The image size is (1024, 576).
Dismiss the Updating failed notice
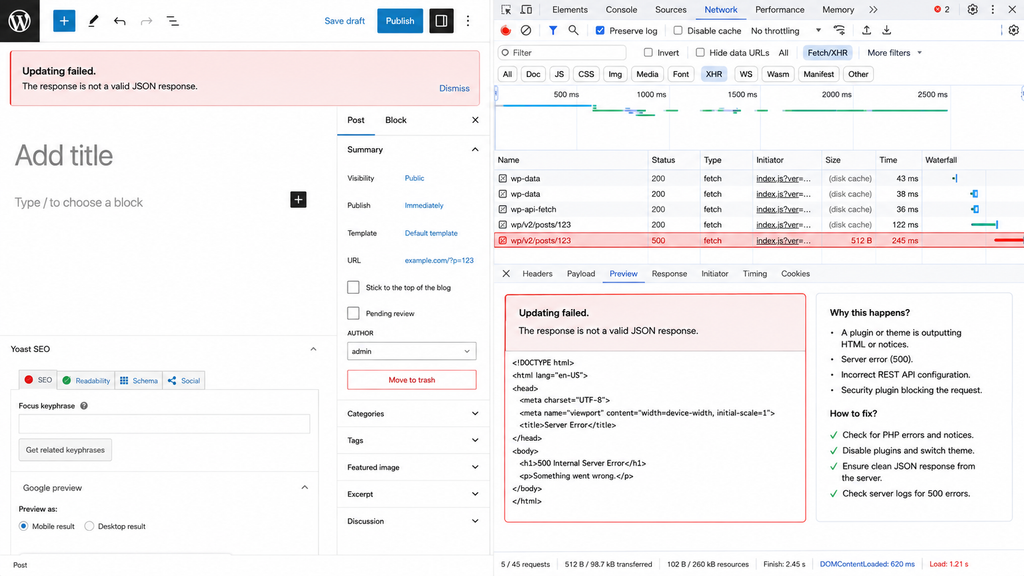point(454,88)
